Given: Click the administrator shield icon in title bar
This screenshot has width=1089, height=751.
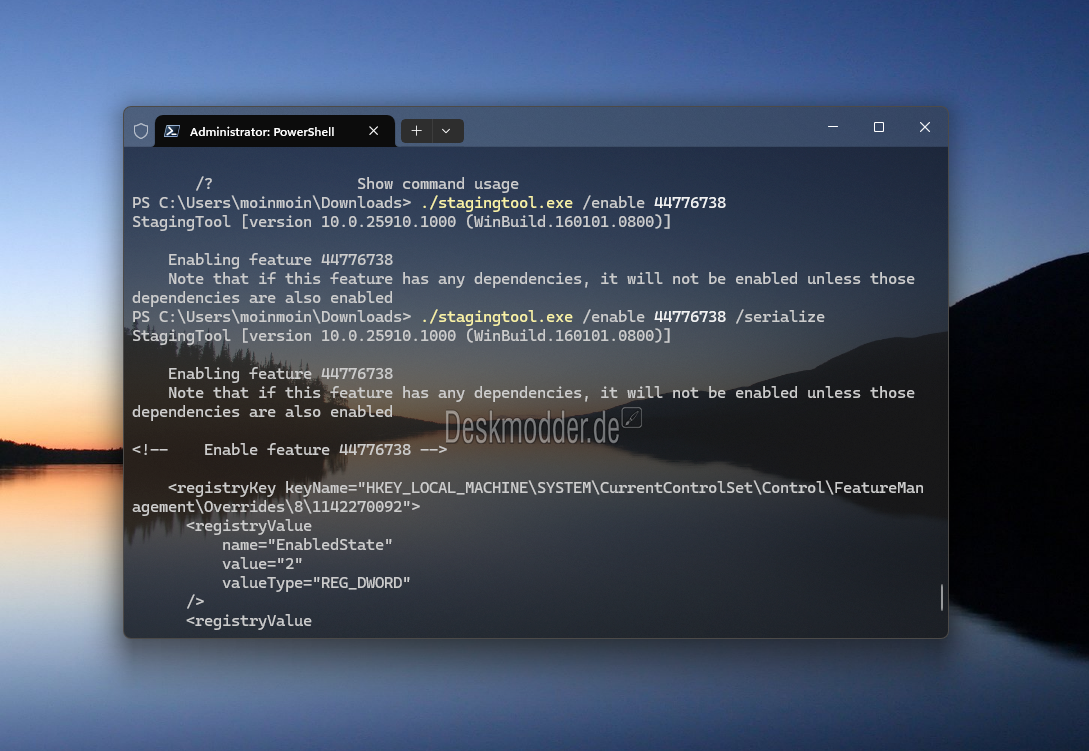Looking at the screenshot, I should [x=141, y=131].
